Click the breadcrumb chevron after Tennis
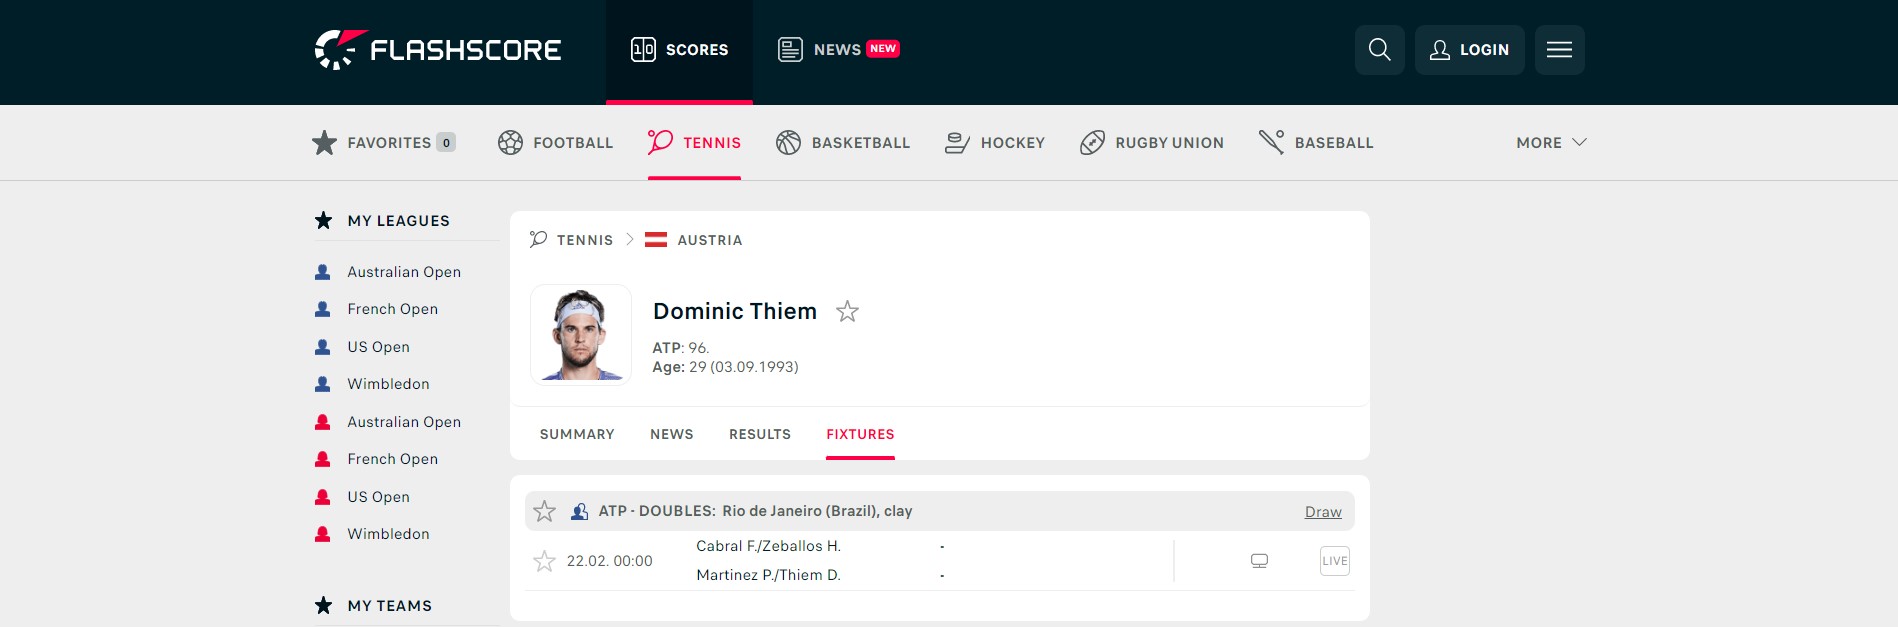 click(629, 240)
